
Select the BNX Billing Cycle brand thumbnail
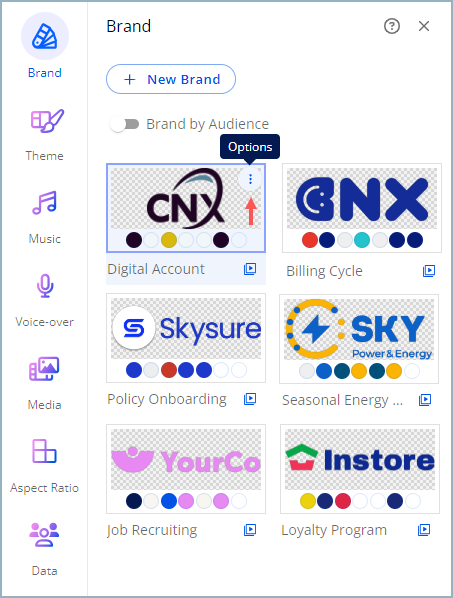click(362, 208)
